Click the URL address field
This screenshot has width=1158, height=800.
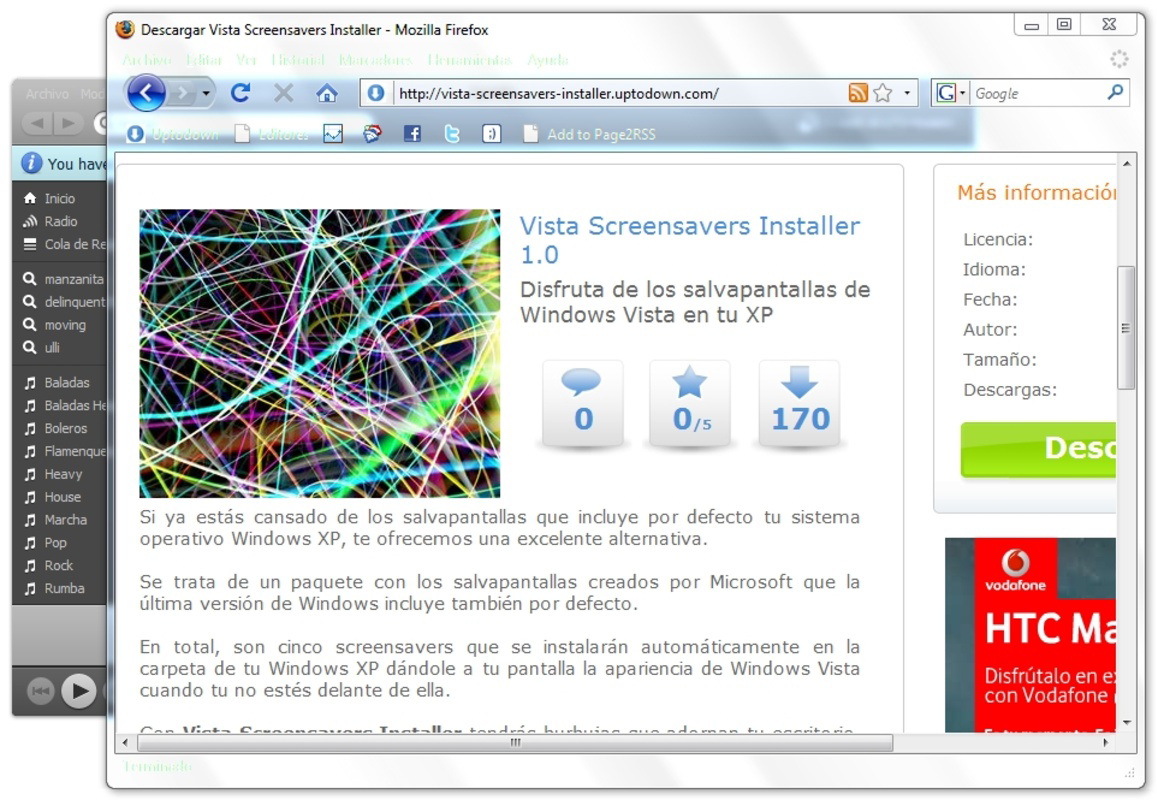tap(618, 93)
